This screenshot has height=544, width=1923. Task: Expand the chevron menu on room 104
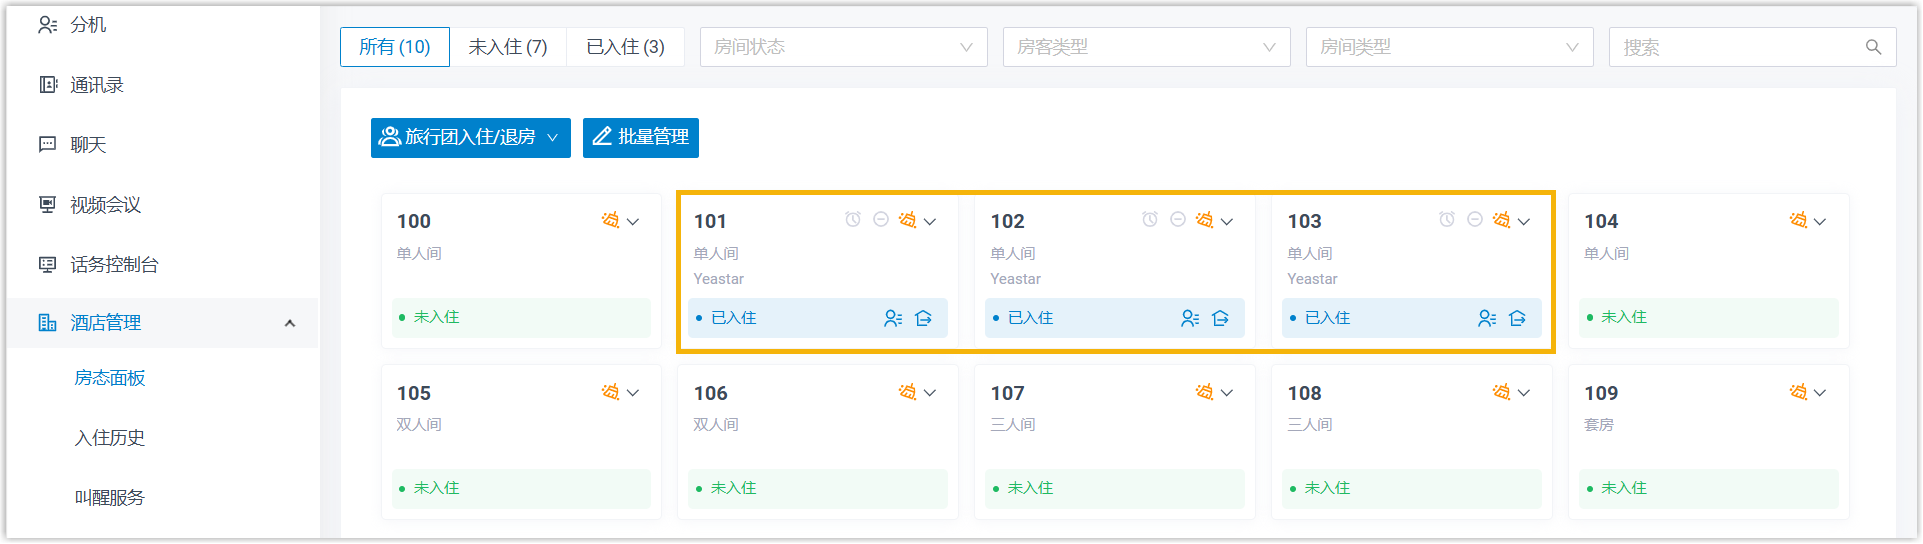pos(1820,221)
